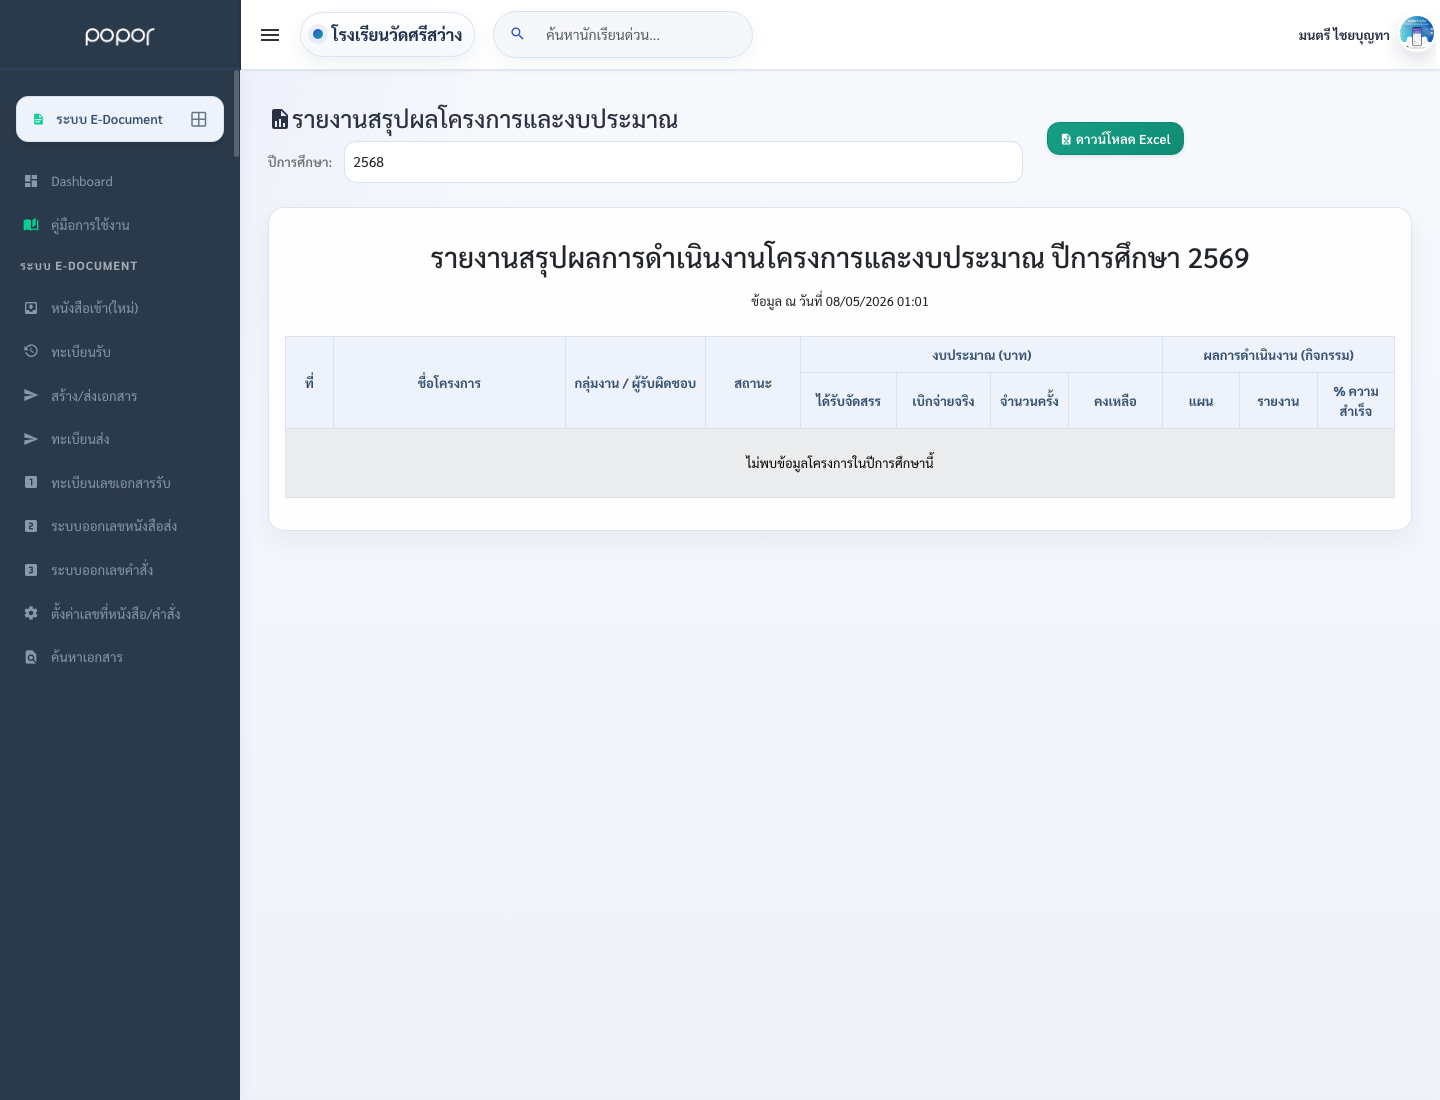
Task: Click the เบิกจ่ายจริง column header
Action: [x=943, y=401]
